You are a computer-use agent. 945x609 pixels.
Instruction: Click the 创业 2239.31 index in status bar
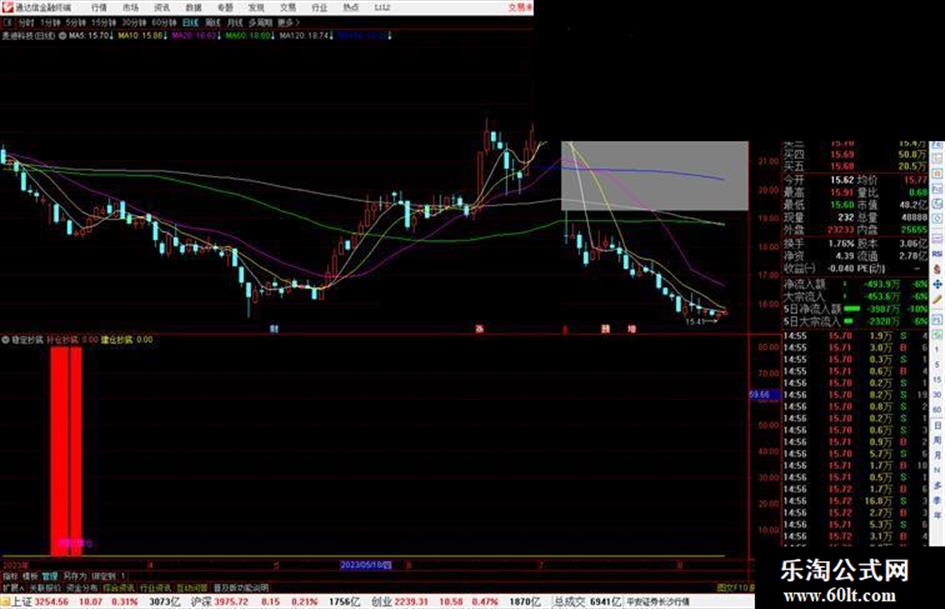click(400, 601)
